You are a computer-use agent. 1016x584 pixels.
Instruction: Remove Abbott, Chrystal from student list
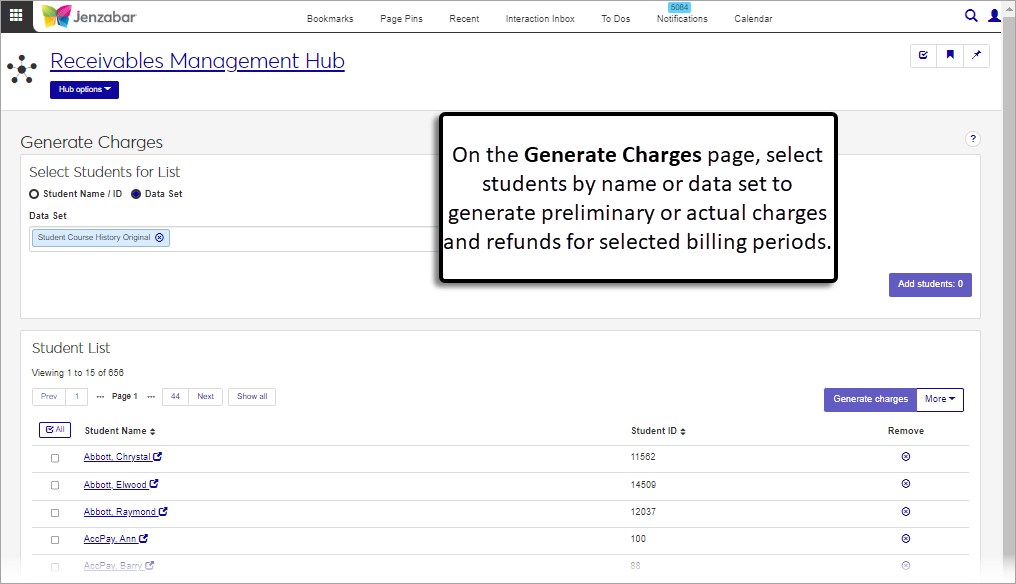coord(905,457)
